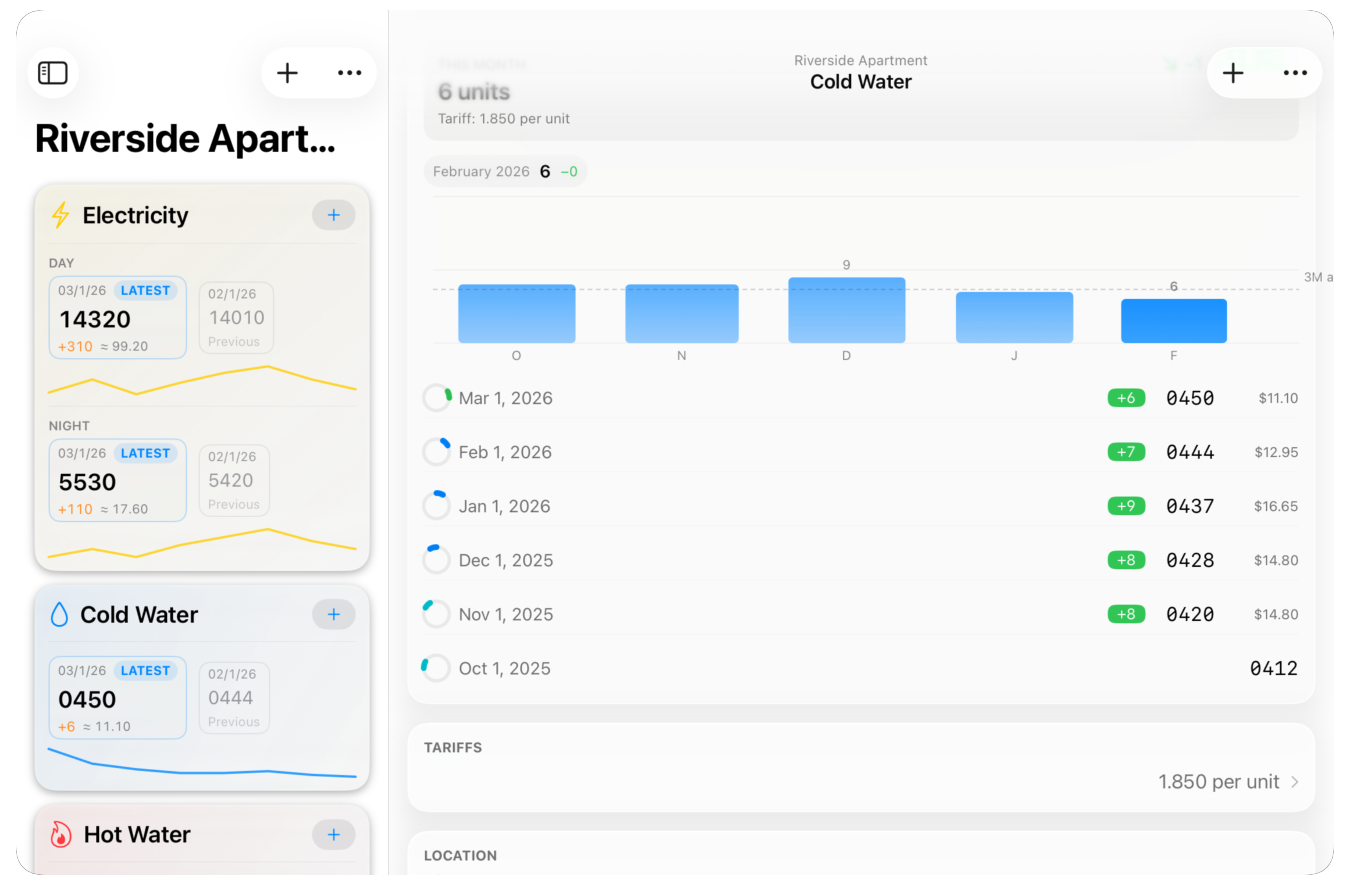The height and width of the screenshot is (890, 1350).
Task: Open the Hot Water meter card title
Action: pos(137,835)
